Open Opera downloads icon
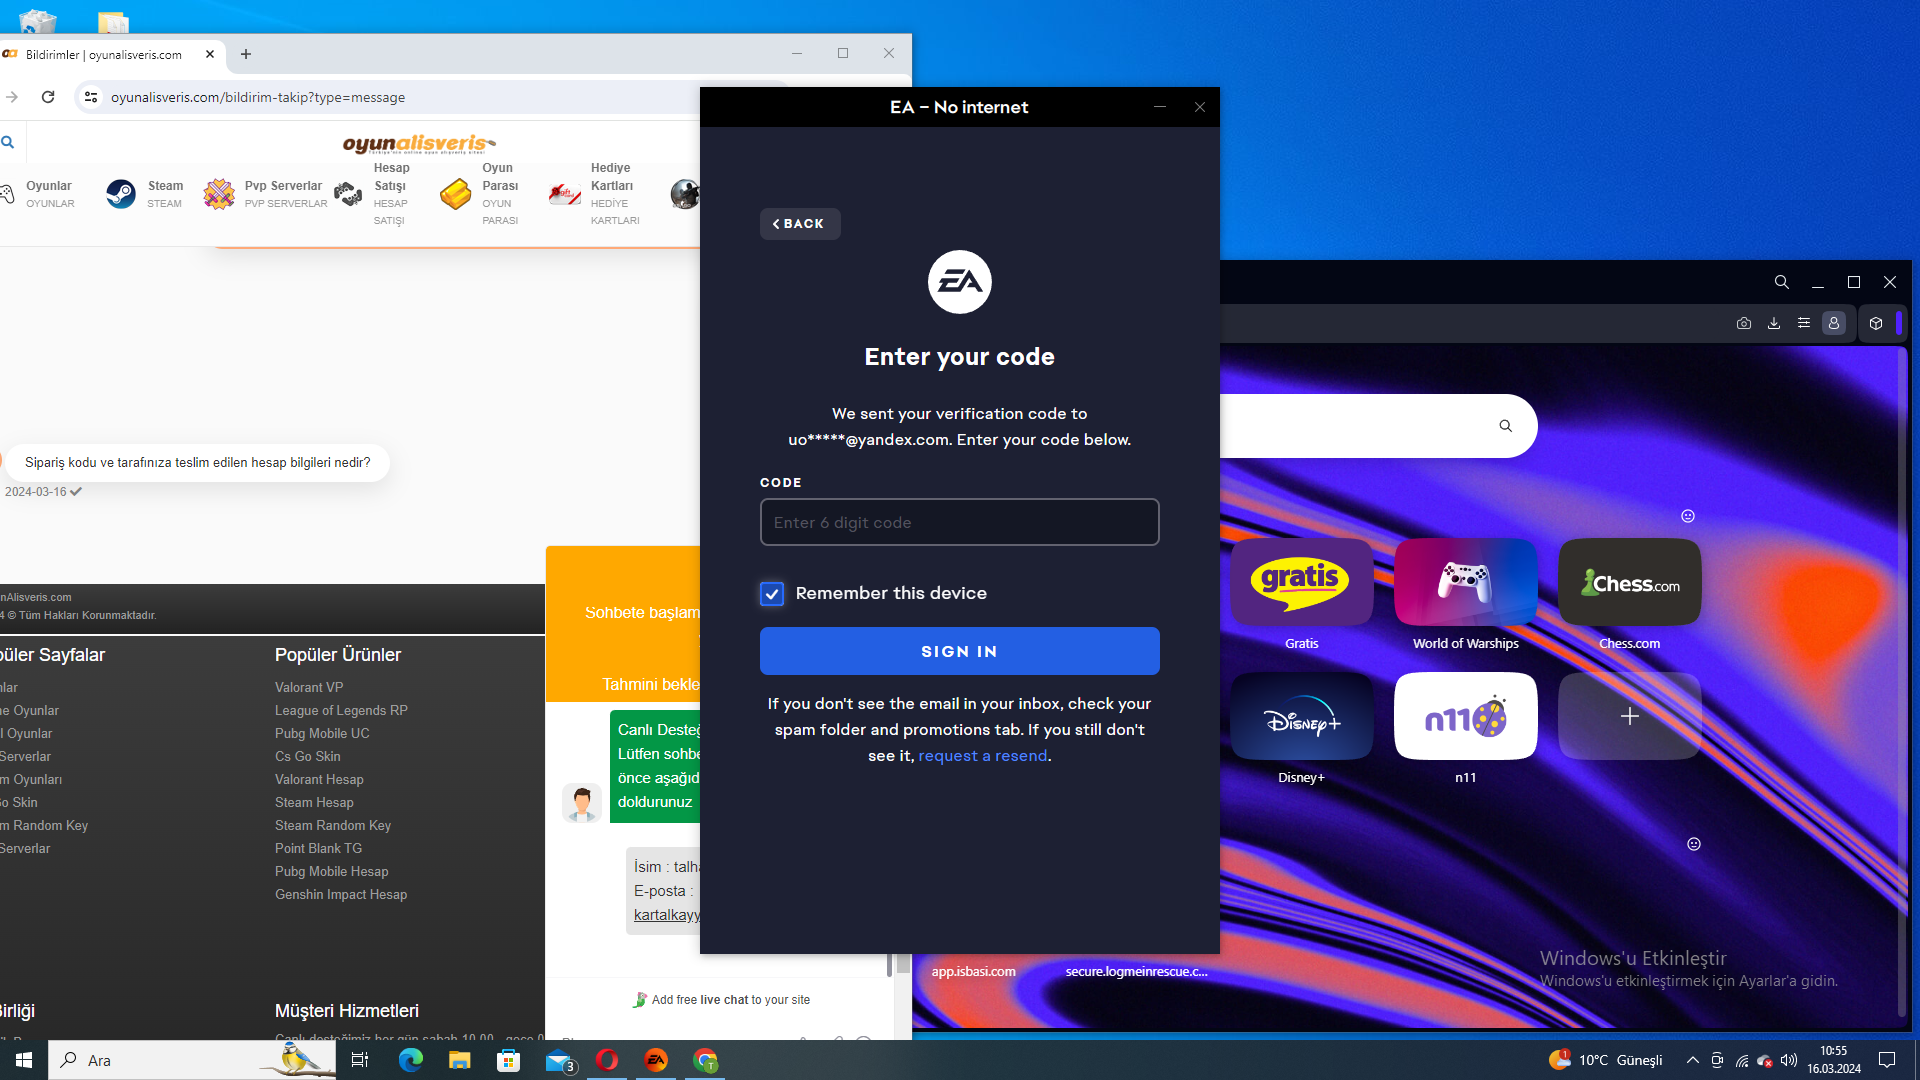1920x1080 pixels. click(1774, 323)
